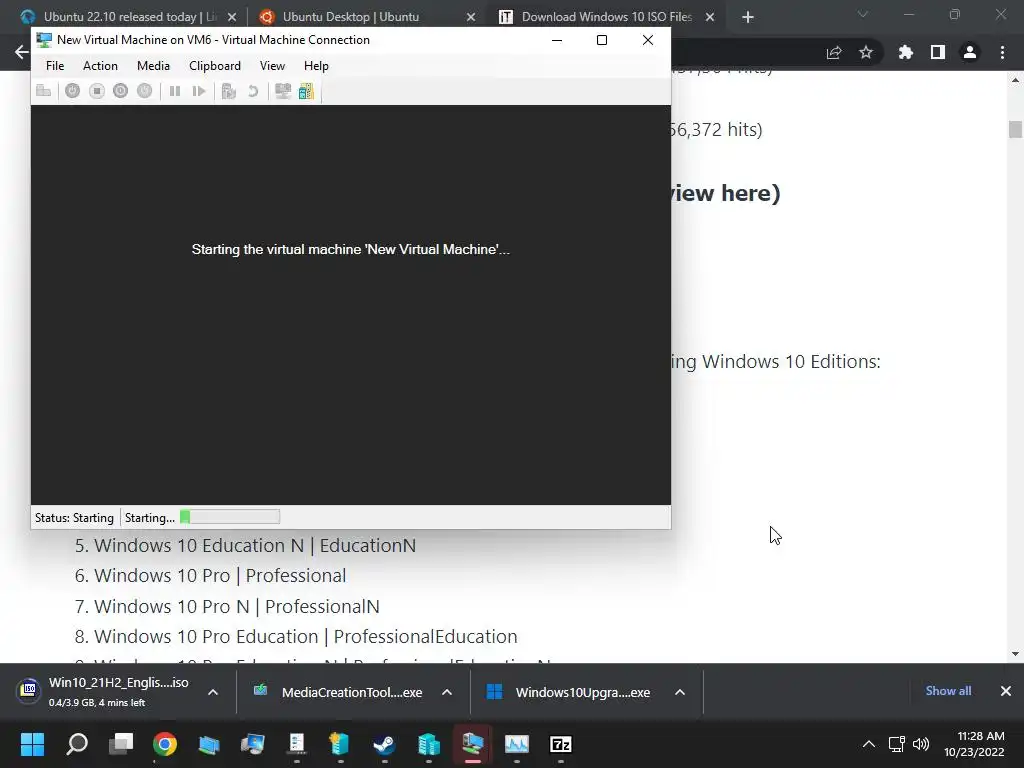Open Chrome tab search chevron
The width and height of the screenshot is (1024, 768).
pyautogui.click(x=863, y=14)
